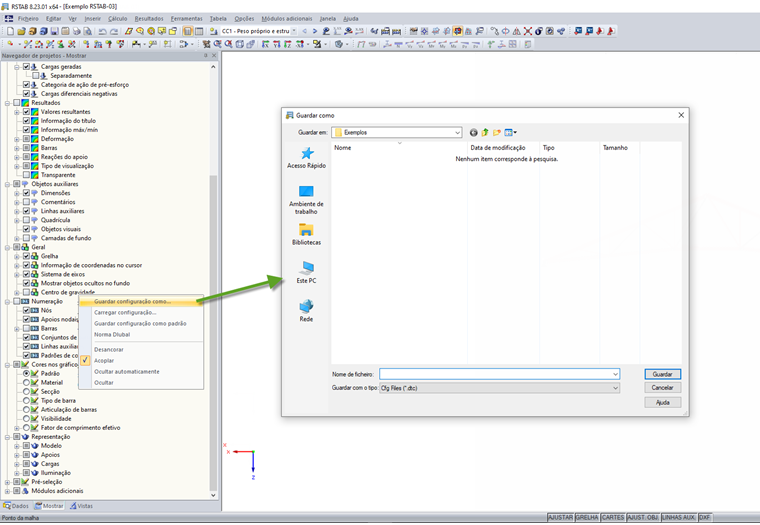
Task: Set view in Z direction icon
Action: 287,44
